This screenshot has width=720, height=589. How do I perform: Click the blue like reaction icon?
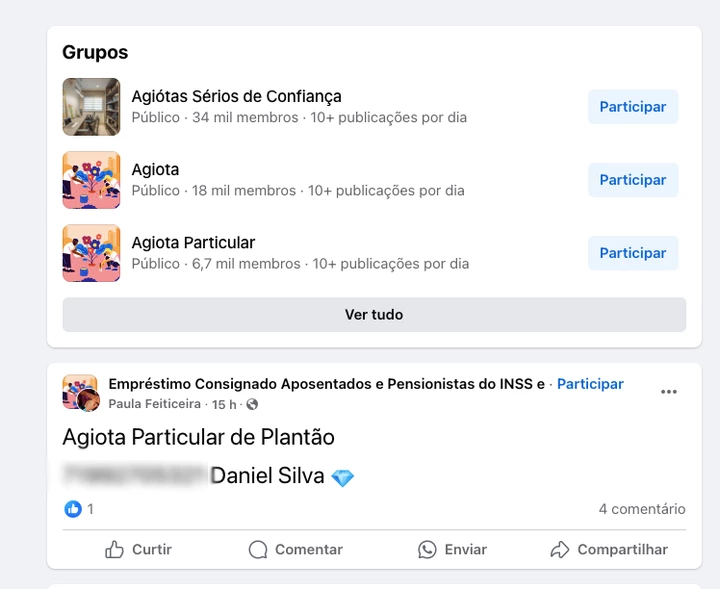(x=73, y=509)
